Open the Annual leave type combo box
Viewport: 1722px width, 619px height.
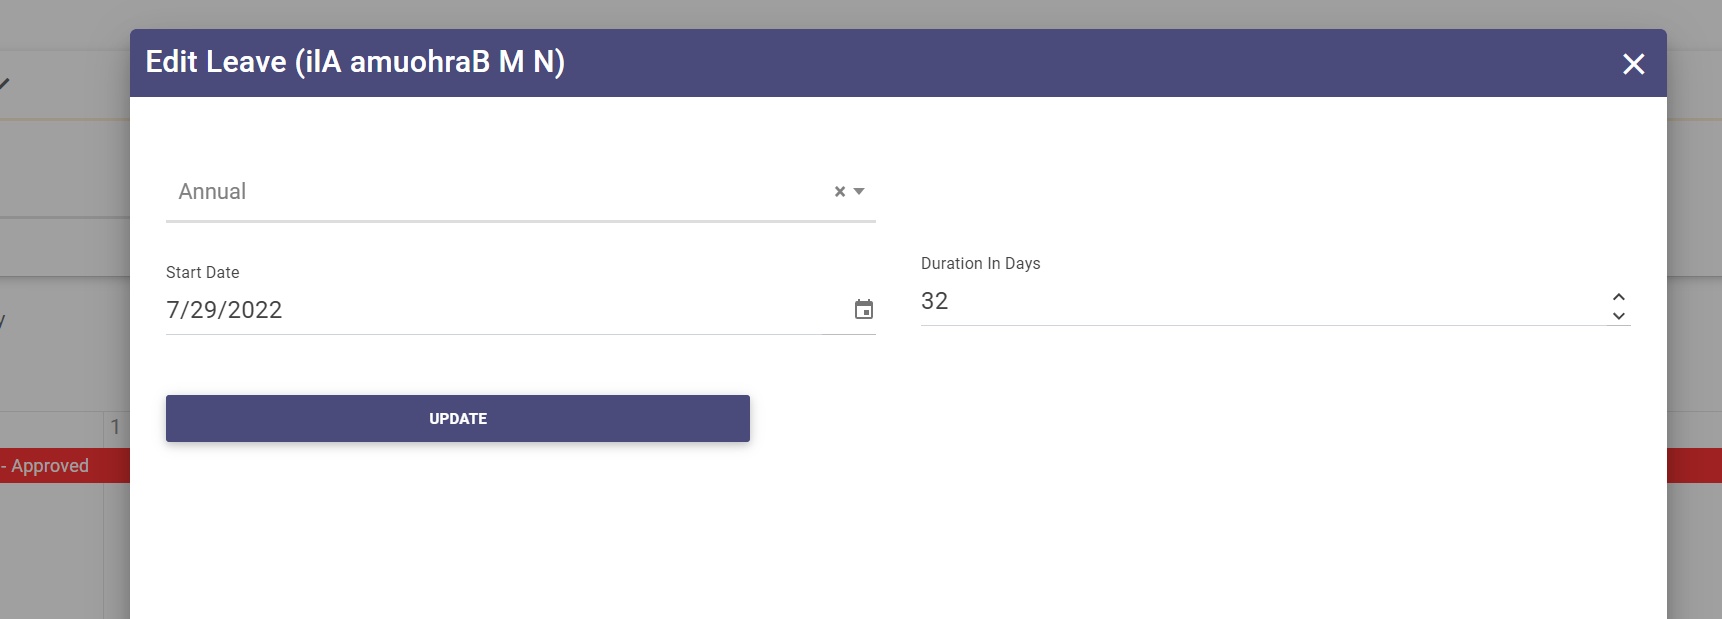coord(500,192)
